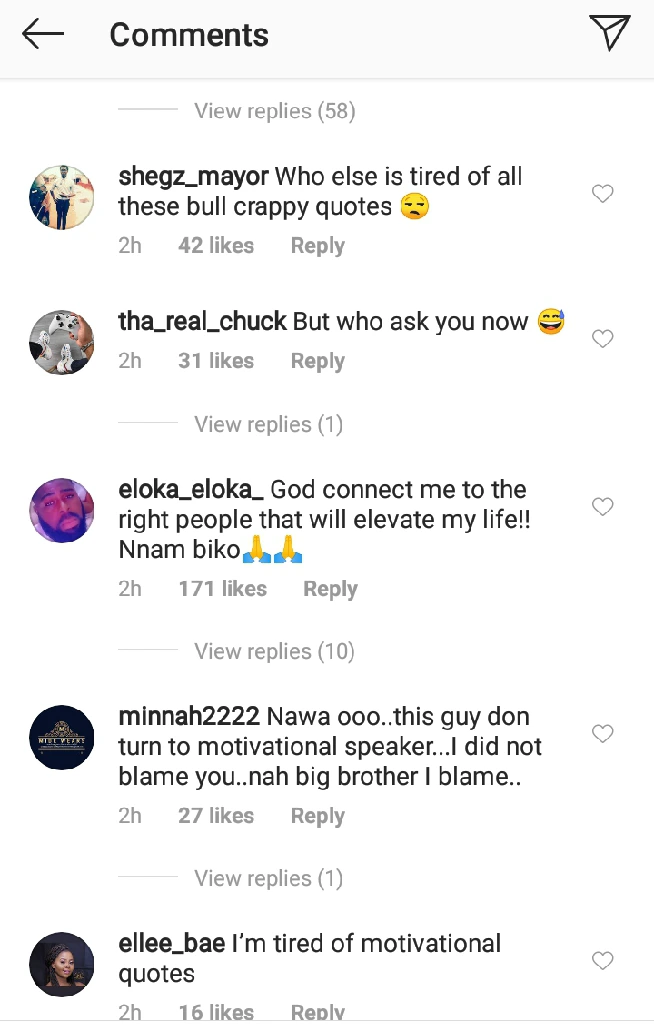Like eloka_eloka_'s comment with heart
Viewport: 654px width, 1026px height.
pos(602,507)
